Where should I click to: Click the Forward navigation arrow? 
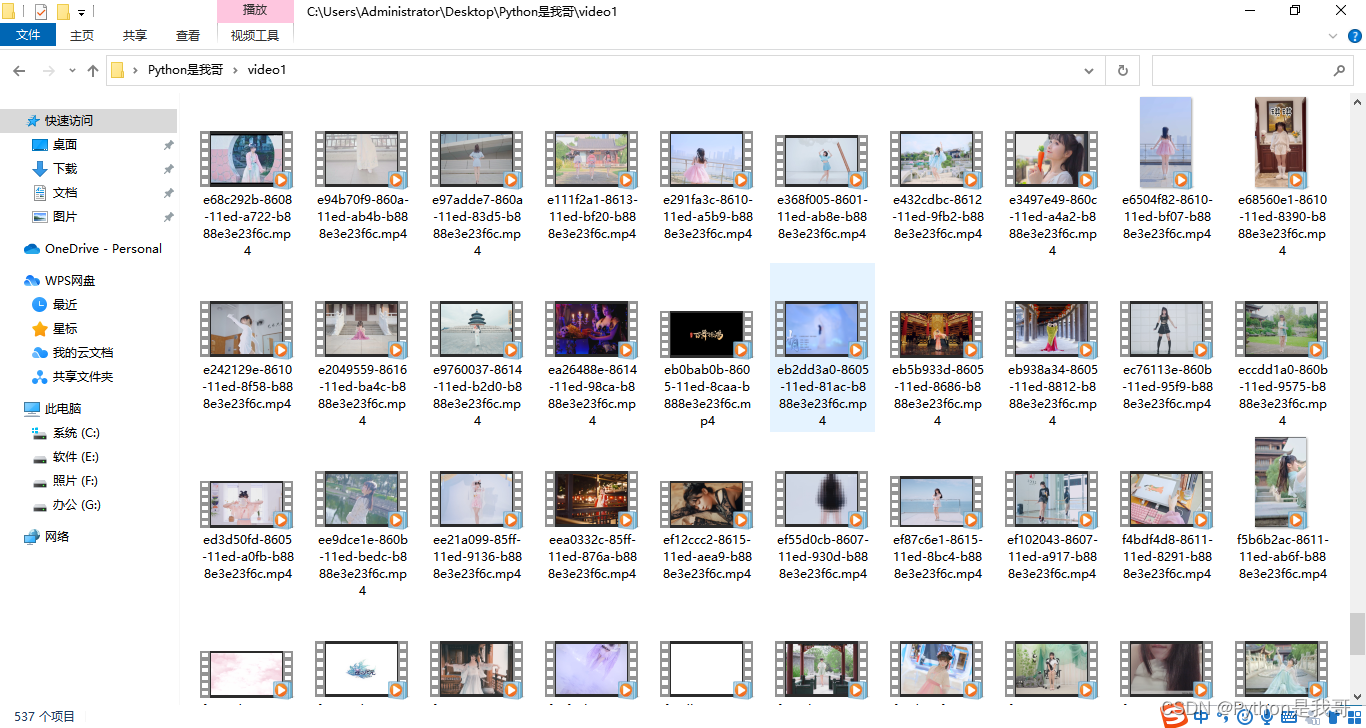pos(48,71)
